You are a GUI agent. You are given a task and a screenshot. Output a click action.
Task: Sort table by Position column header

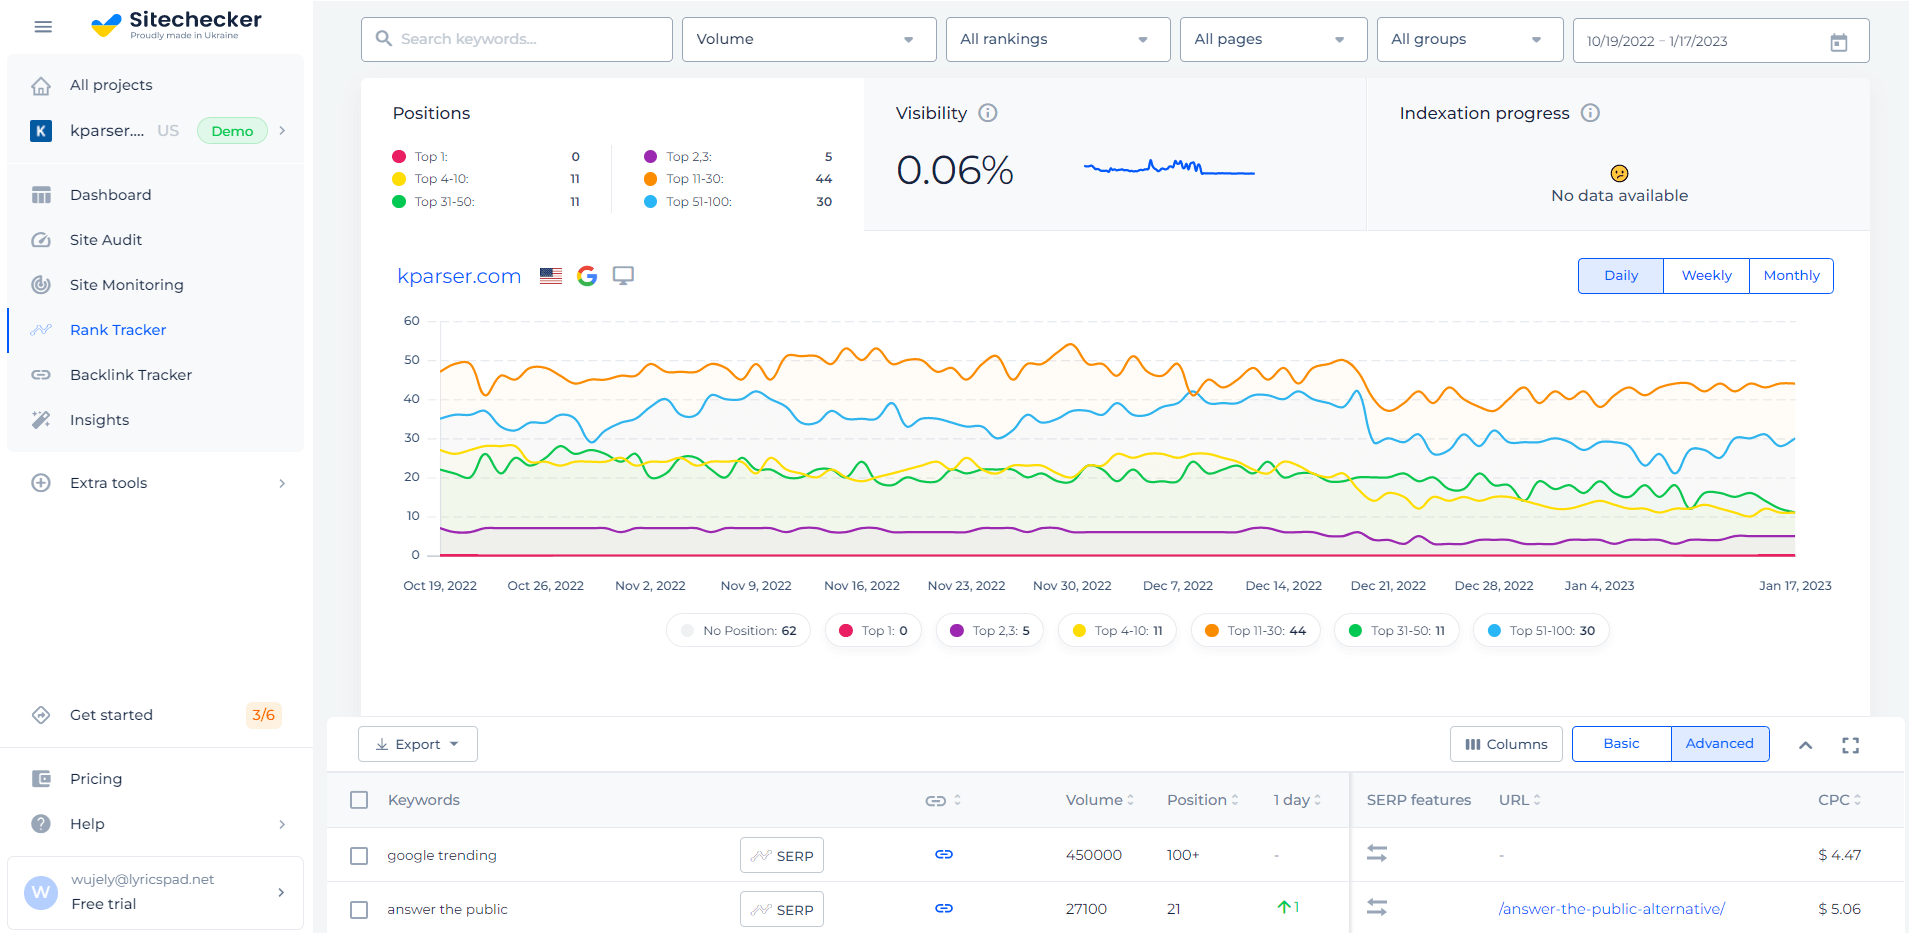(1203, 800)
